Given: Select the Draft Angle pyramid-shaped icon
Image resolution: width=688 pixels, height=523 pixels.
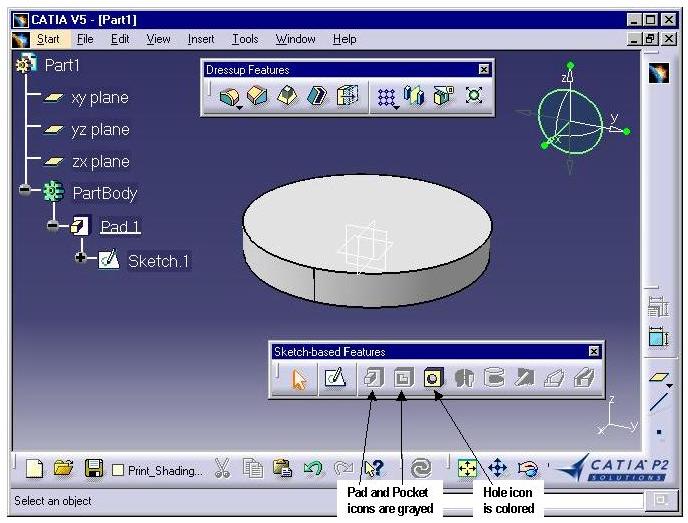Looking at the screenshot, I should coord(287,95).
